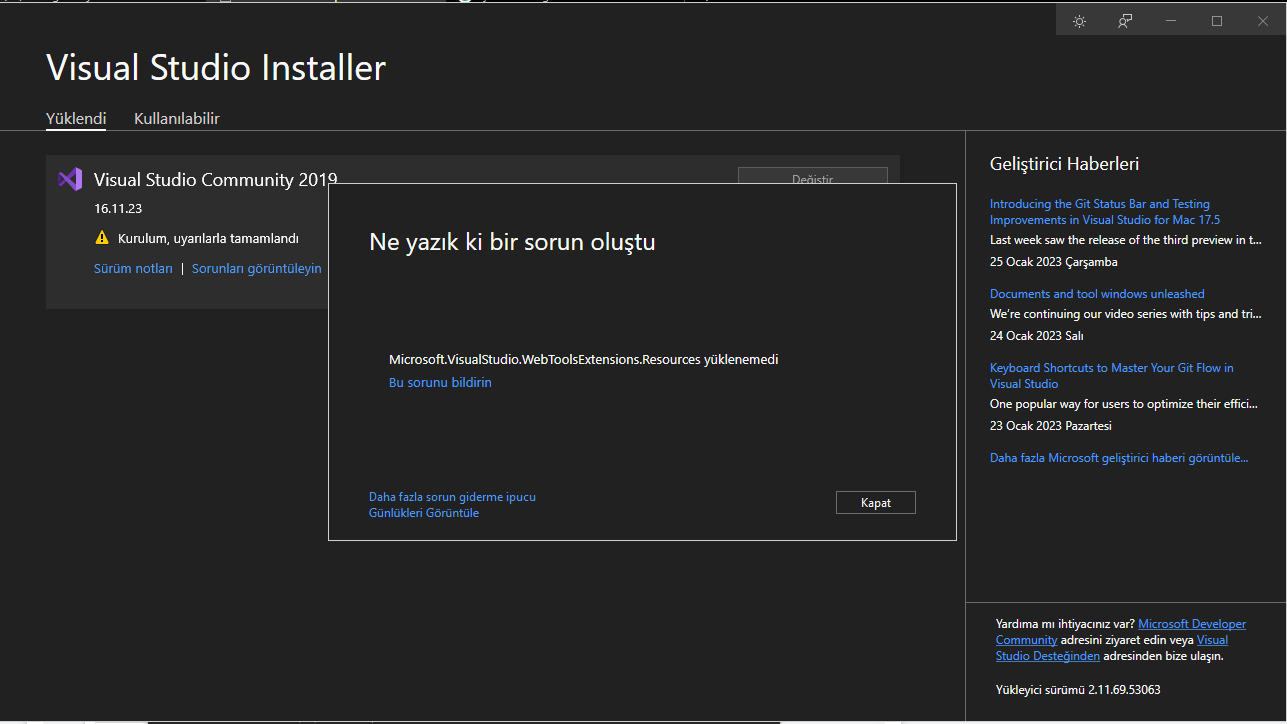Switch to the Yüklendi tab

(76, 118)
